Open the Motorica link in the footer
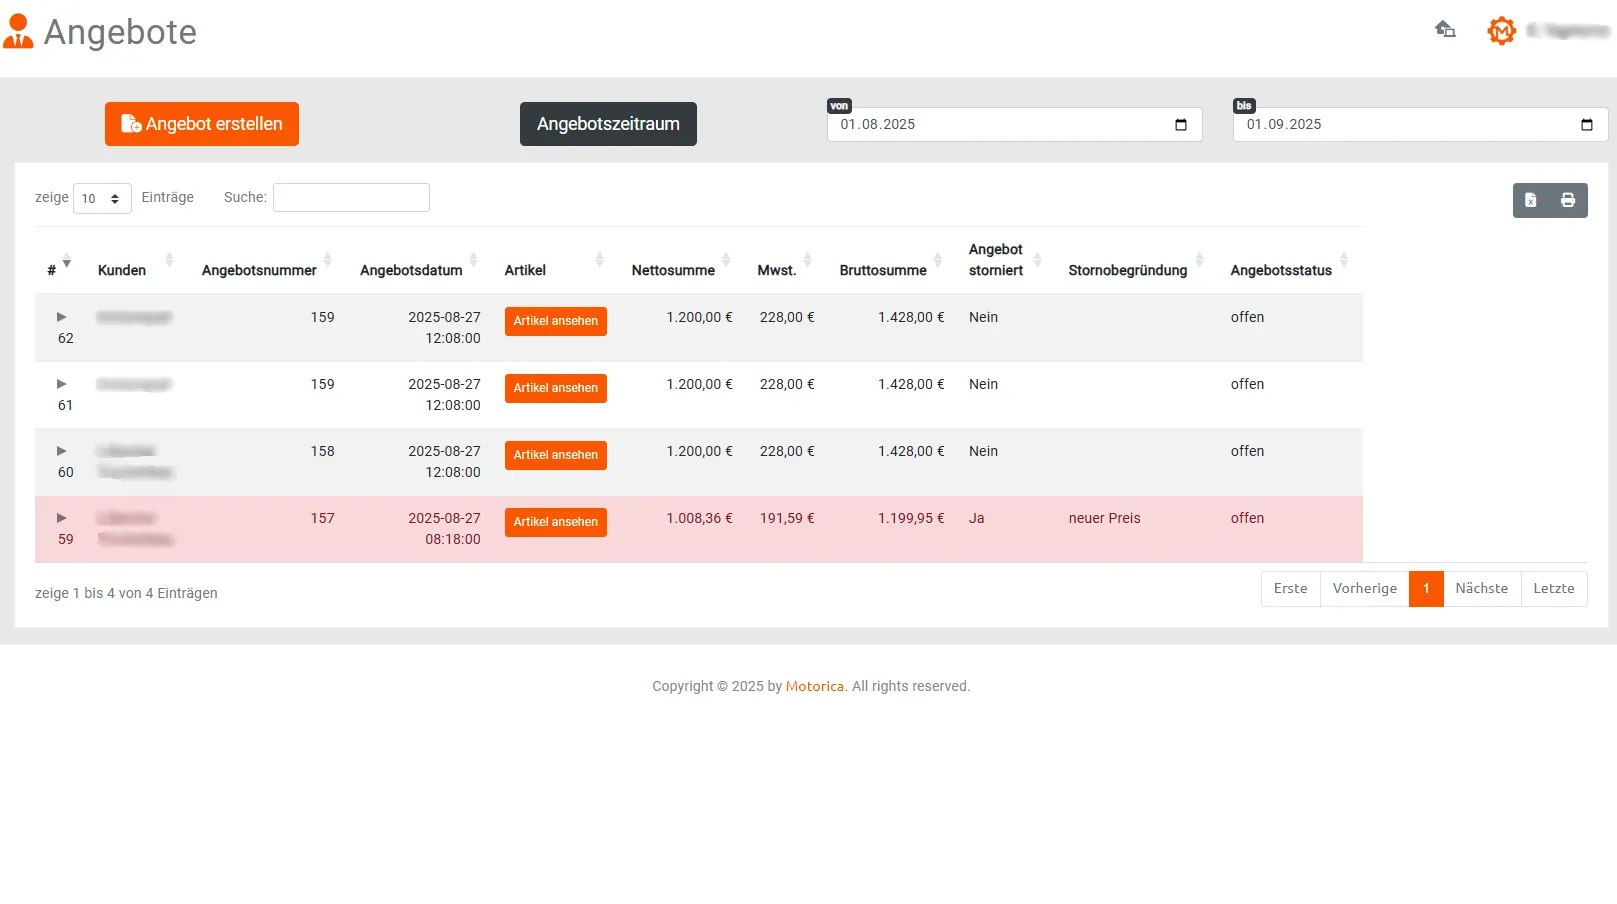This screenshot has height=904, width=1617. click(x=814, y=686)
